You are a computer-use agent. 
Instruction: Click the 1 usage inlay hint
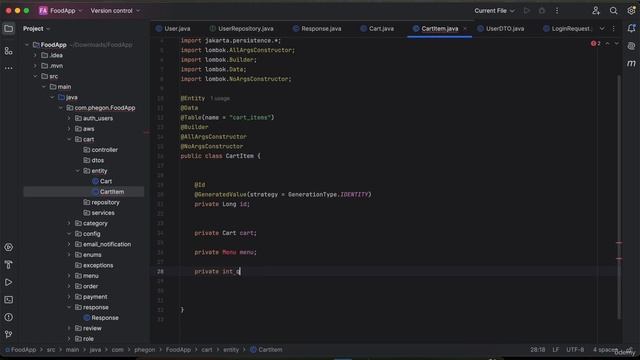[x=220, y=98]
